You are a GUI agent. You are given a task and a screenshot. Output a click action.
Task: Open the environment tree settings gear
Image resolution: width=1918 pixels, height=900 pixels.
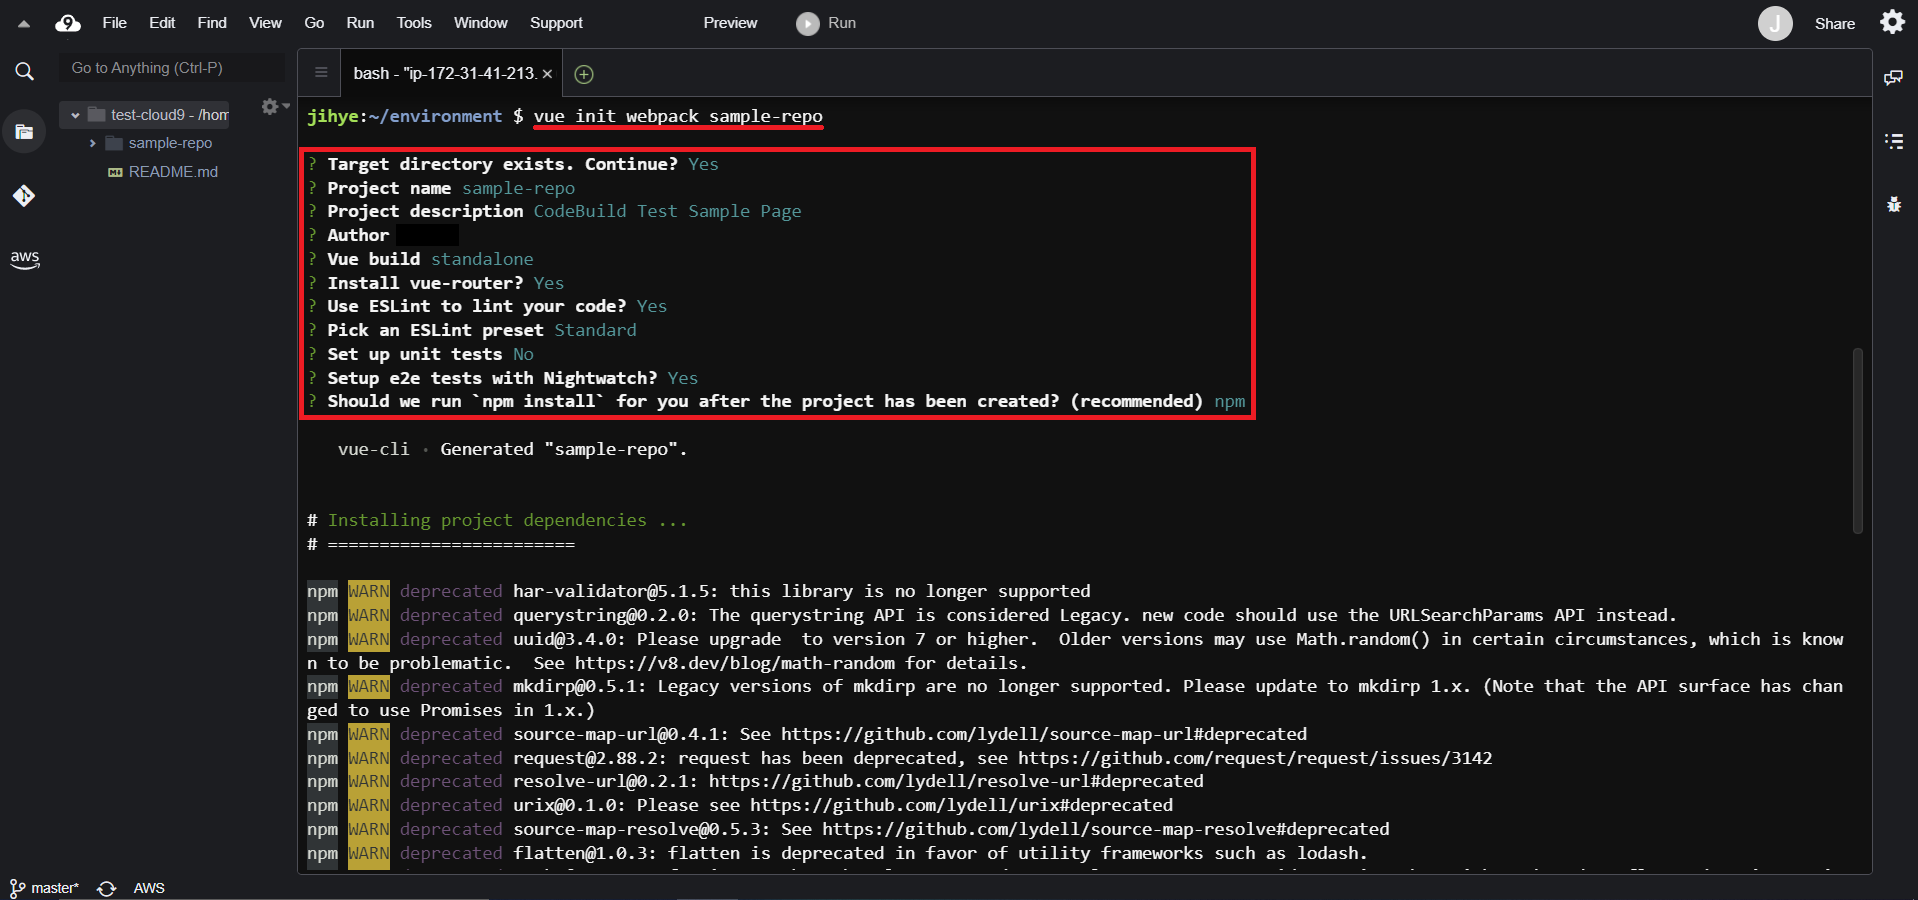click(274, 106)
